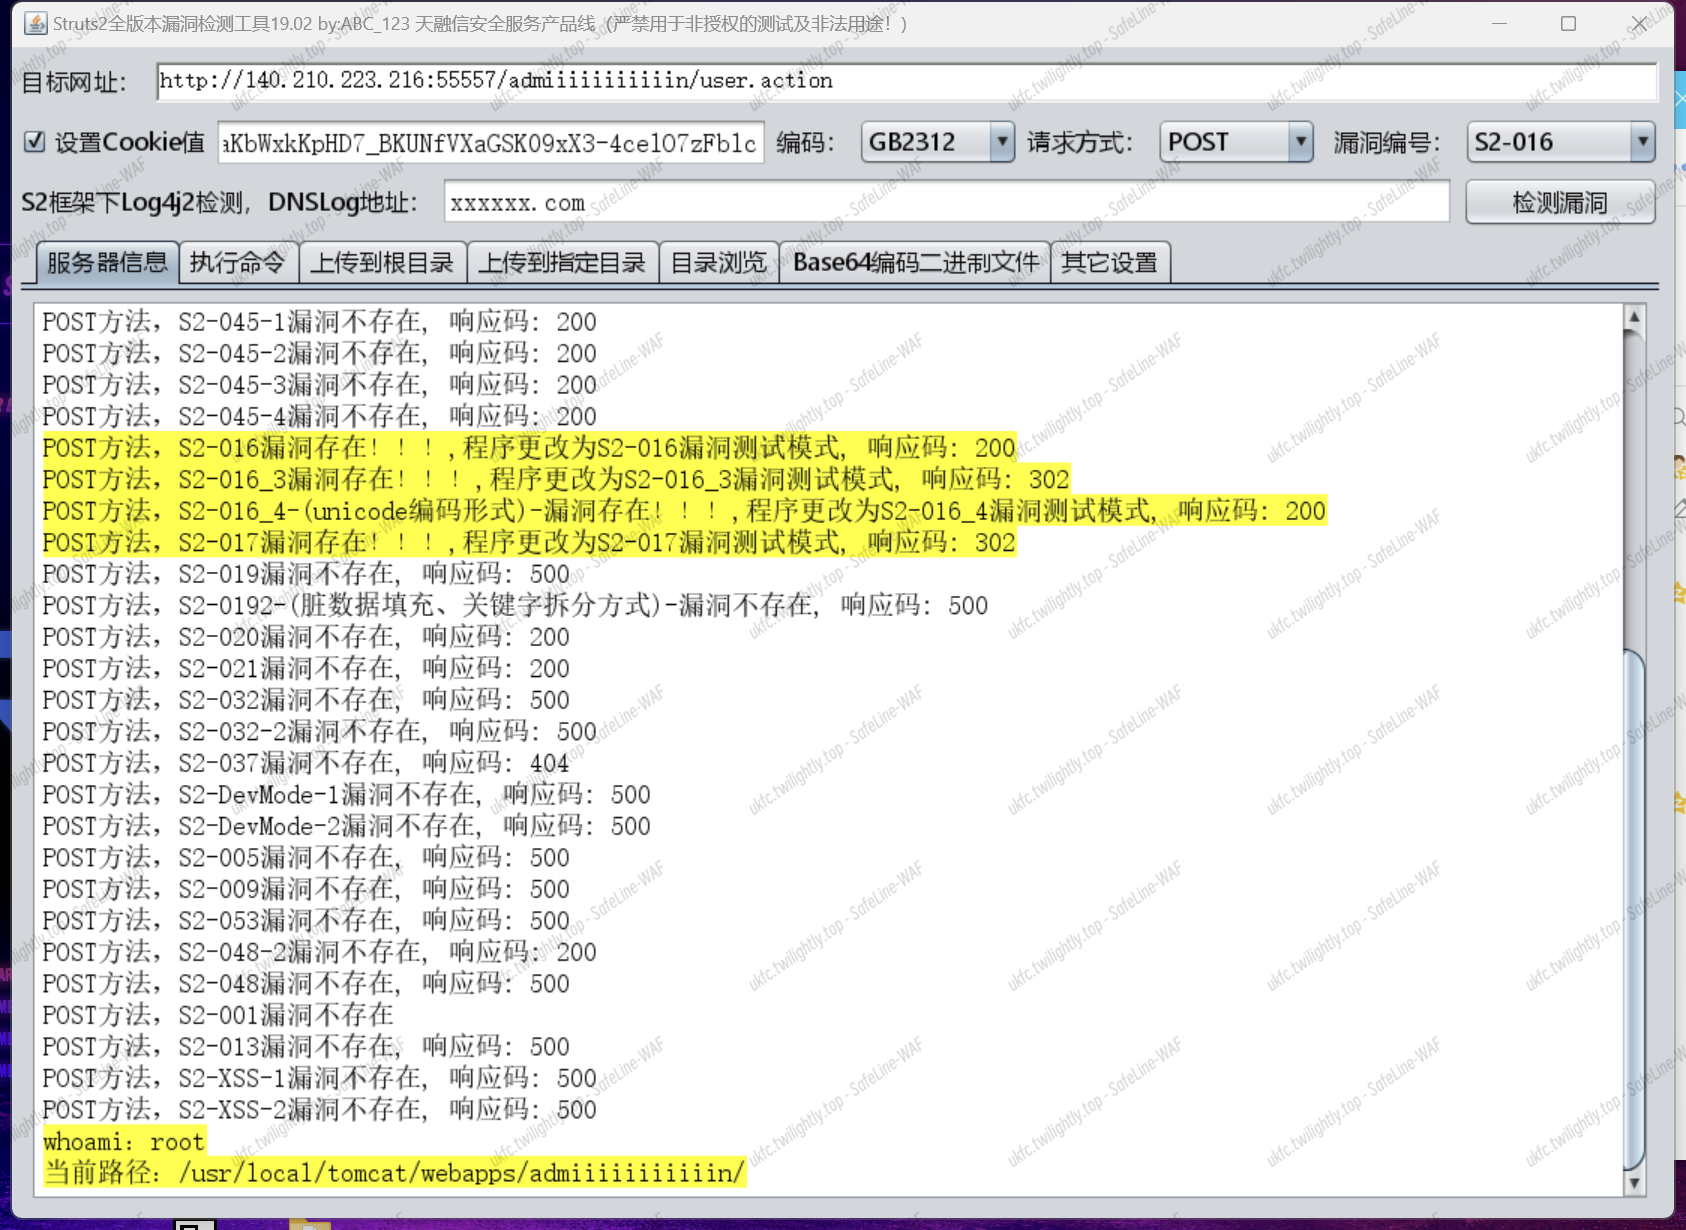The image size is (1686, 1230).
Task: Click the scroll up arrow in results
Action: (1634, 318)
